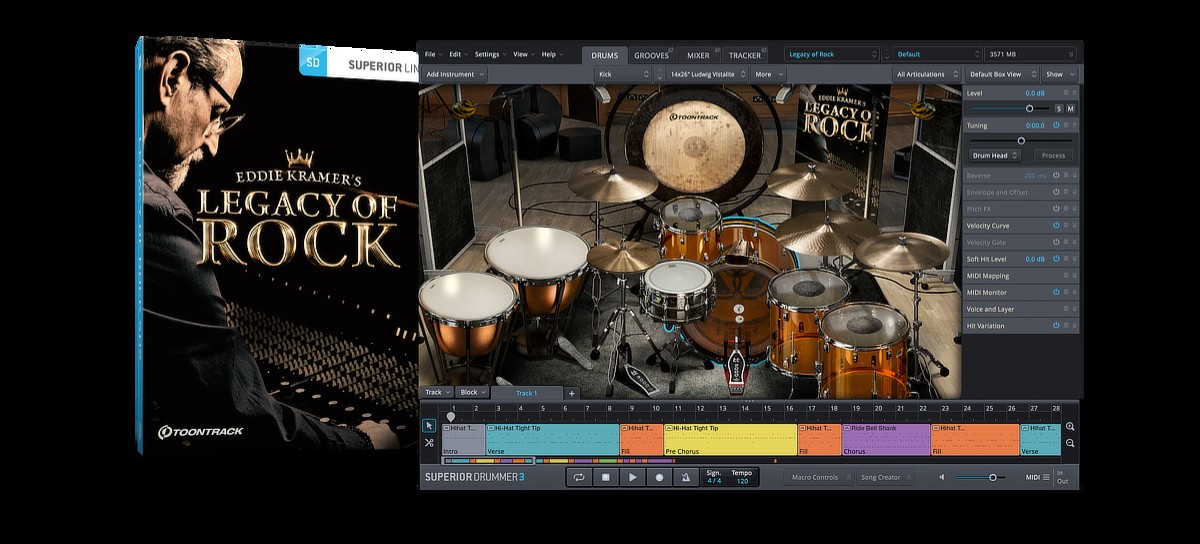Viewport: 1200px width, 544px height.
Task: Toggle the Soft Hit Level power button
Action: (1056, 259)
